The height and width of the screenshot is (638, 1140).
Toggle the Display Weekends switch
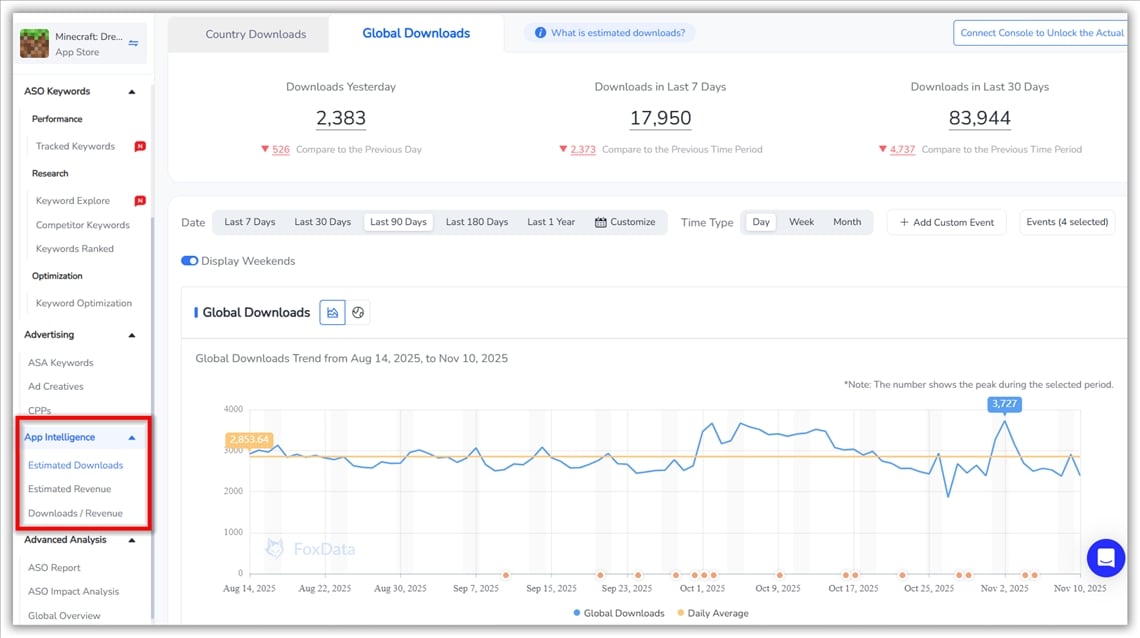pos(189,261)
